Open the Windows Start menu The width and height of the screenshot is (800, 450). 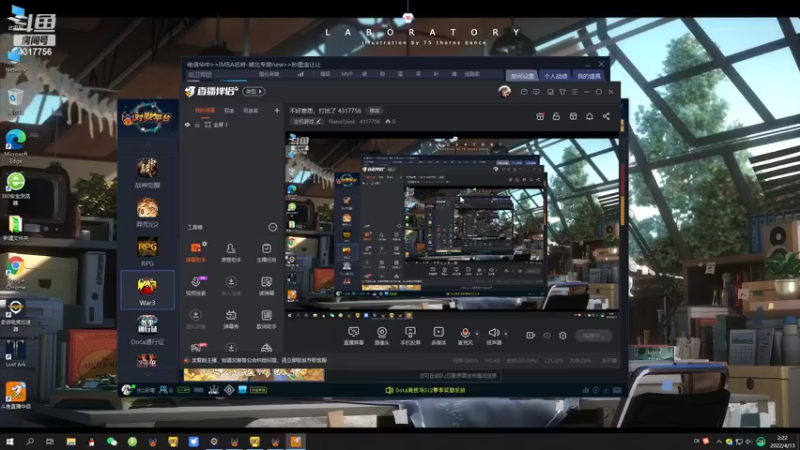pyautogui.click(x=9, y=441)
